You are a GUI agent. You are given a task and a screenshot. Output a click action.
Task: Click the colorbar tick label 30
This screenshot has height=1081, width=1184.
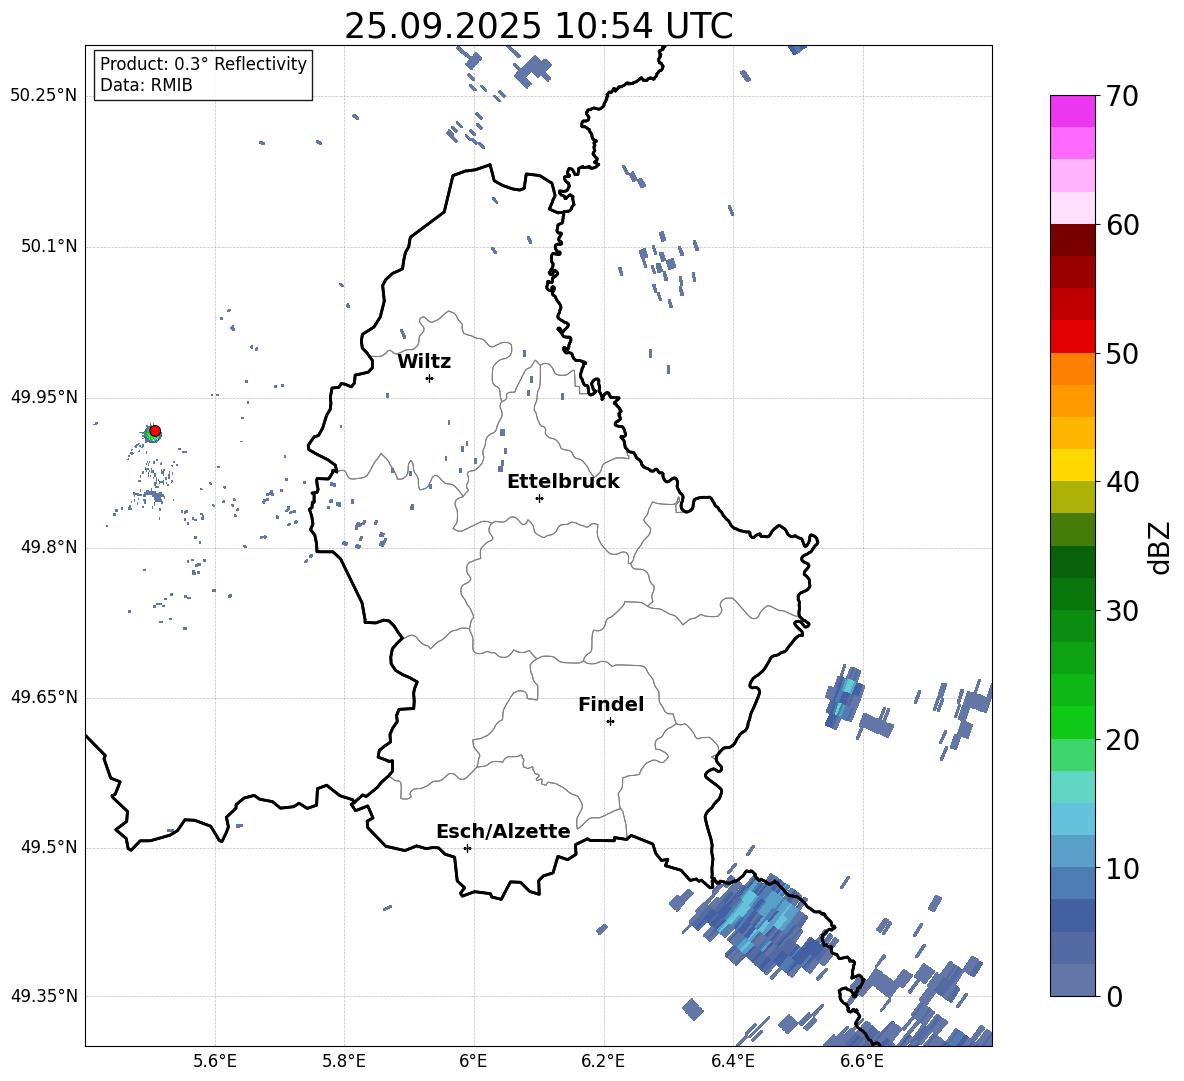coord(1122,611)
